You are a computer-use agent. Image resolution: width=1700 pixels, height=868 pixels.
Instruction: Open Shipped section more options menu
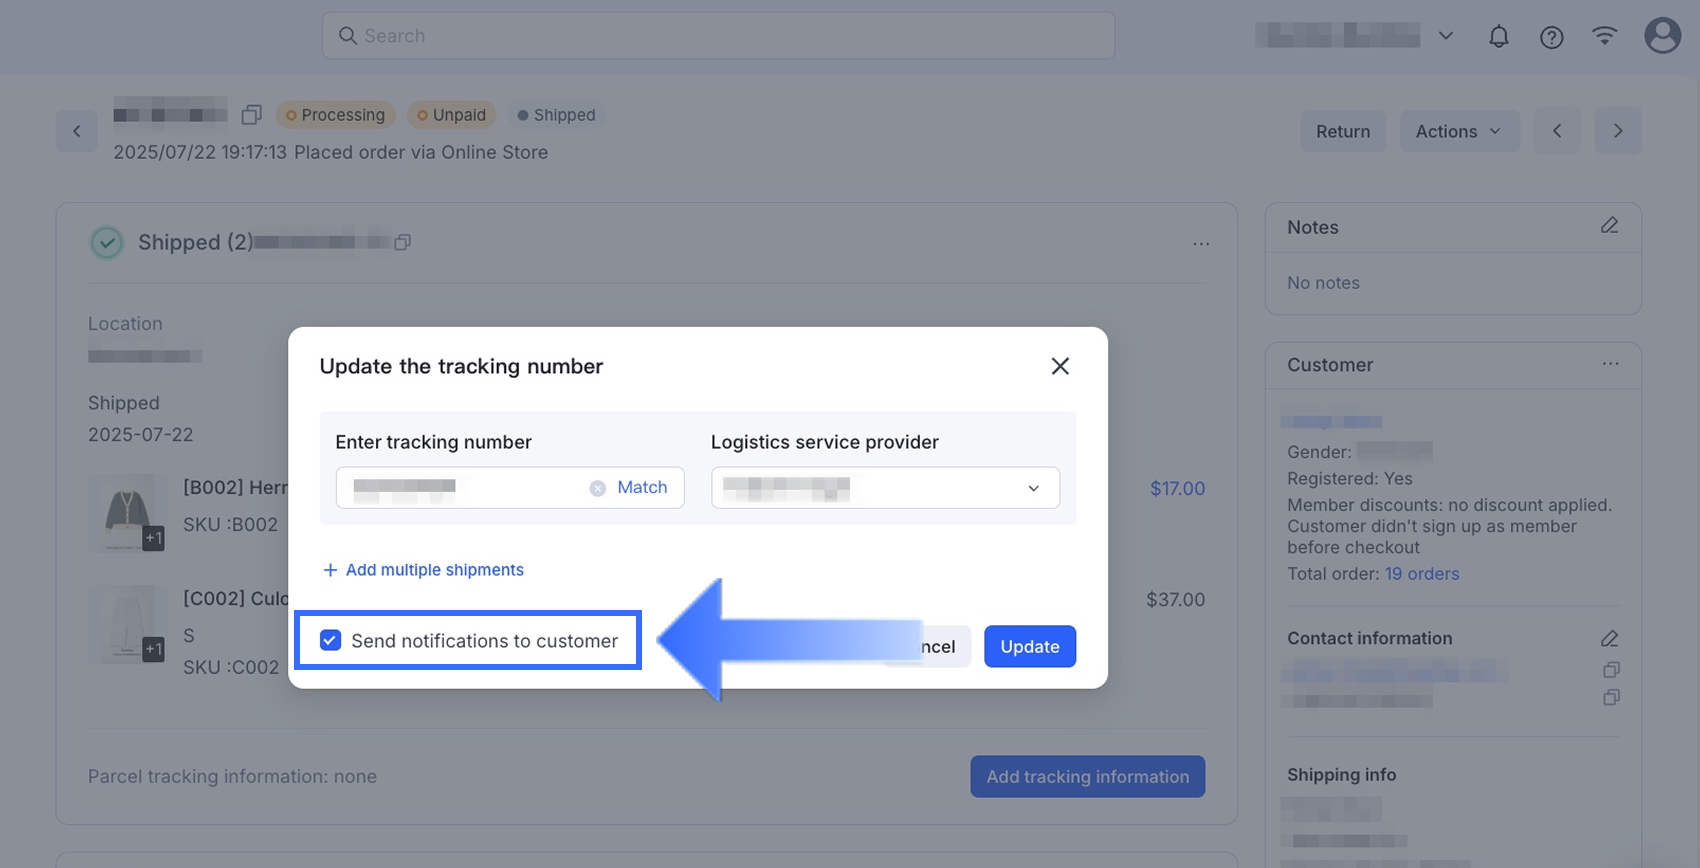click(1200, 243)
